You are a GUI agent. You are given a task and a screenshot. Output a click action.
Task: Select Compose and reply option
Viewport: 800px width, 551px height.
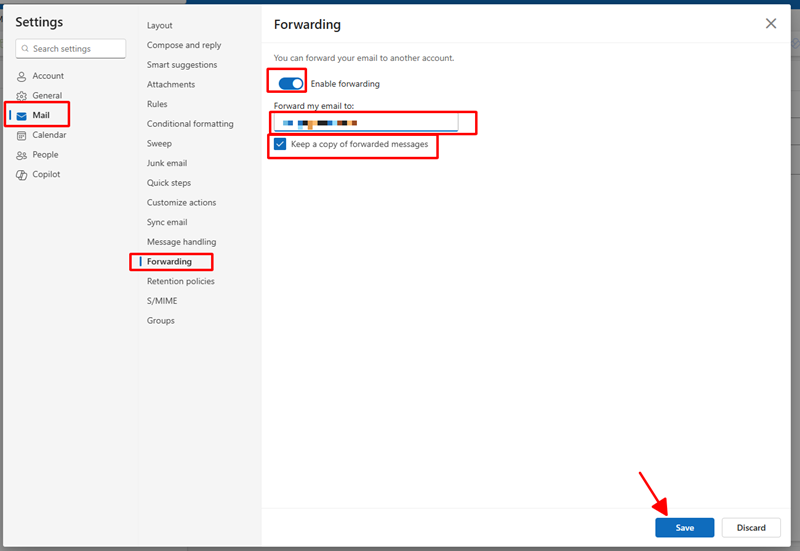pyautogui.click(x=184, y=45)
